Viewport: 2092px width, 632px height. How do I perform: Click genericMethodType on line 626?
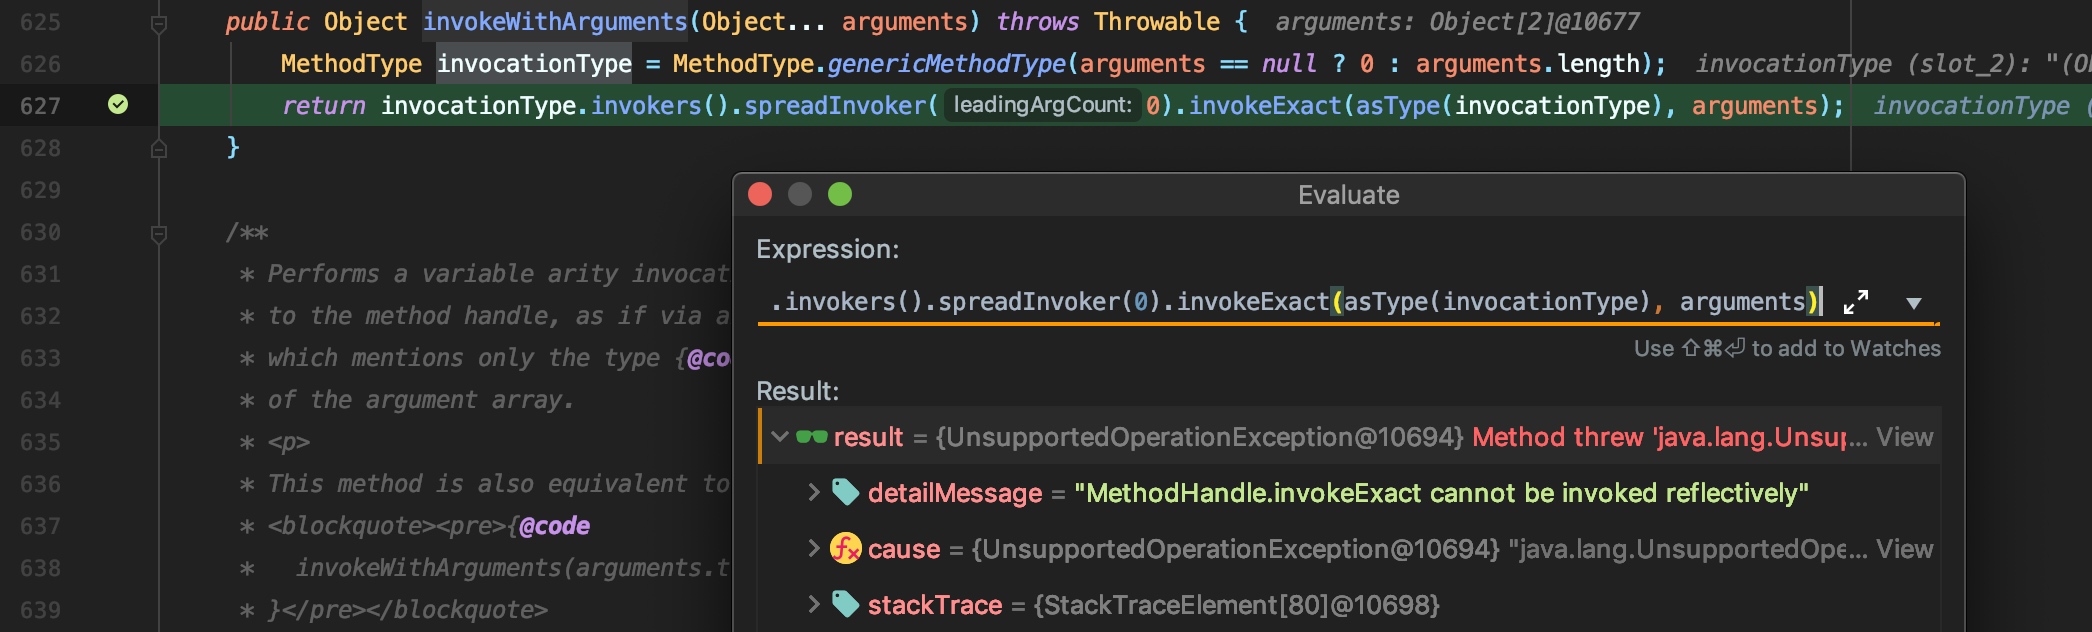(x=946, y=64)
